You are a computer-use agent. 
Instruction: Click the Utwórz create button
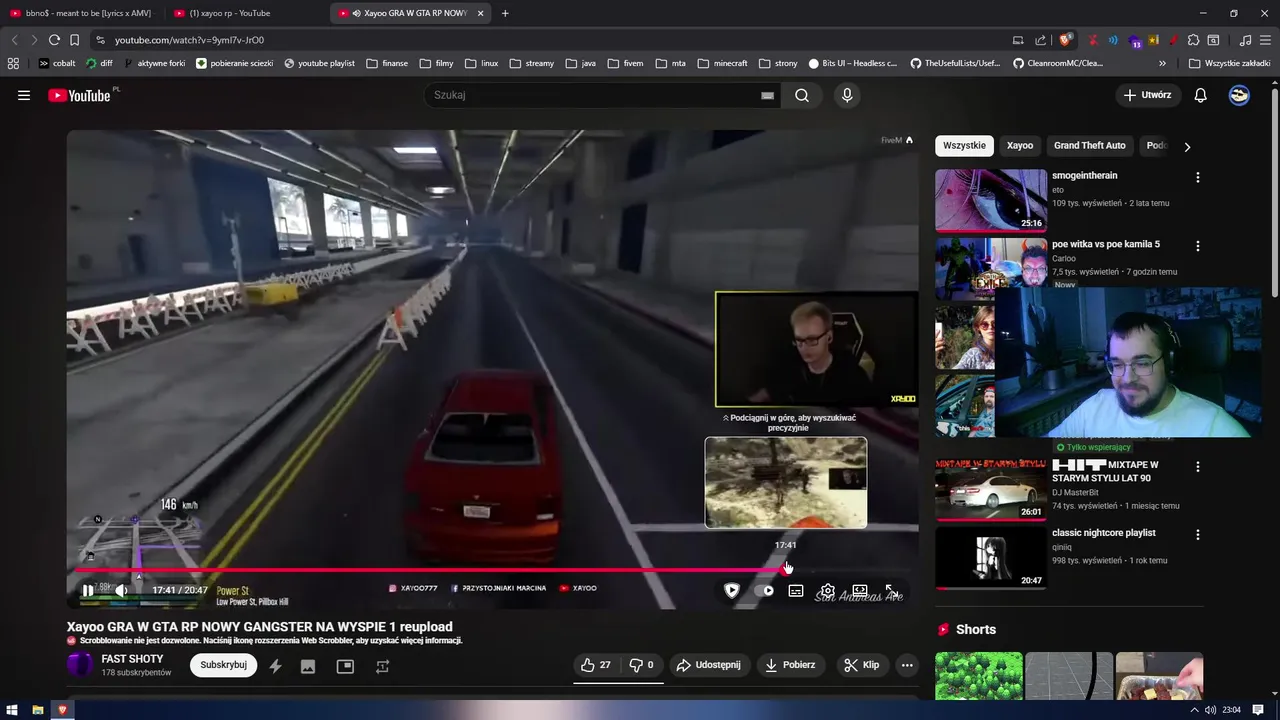[x=1148, y=95]
